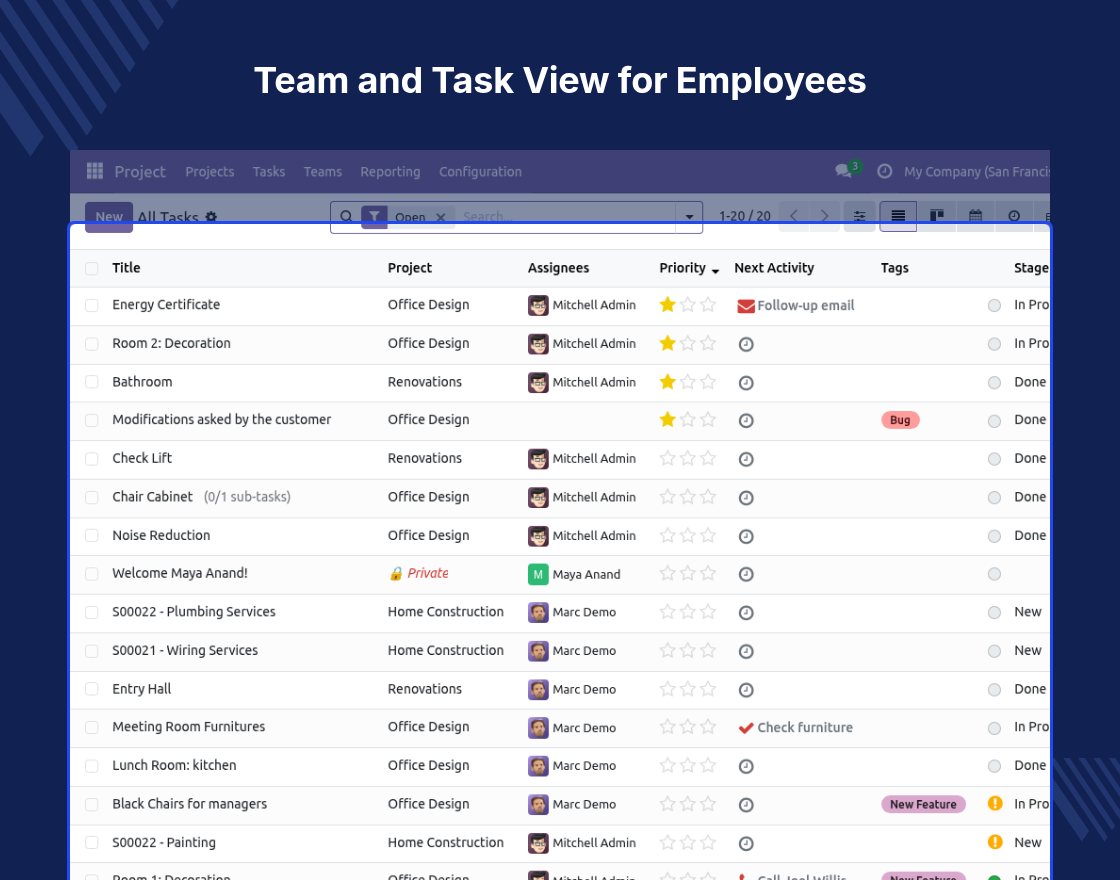
Task: Click the Project app title
Action: tap(140, 171)
